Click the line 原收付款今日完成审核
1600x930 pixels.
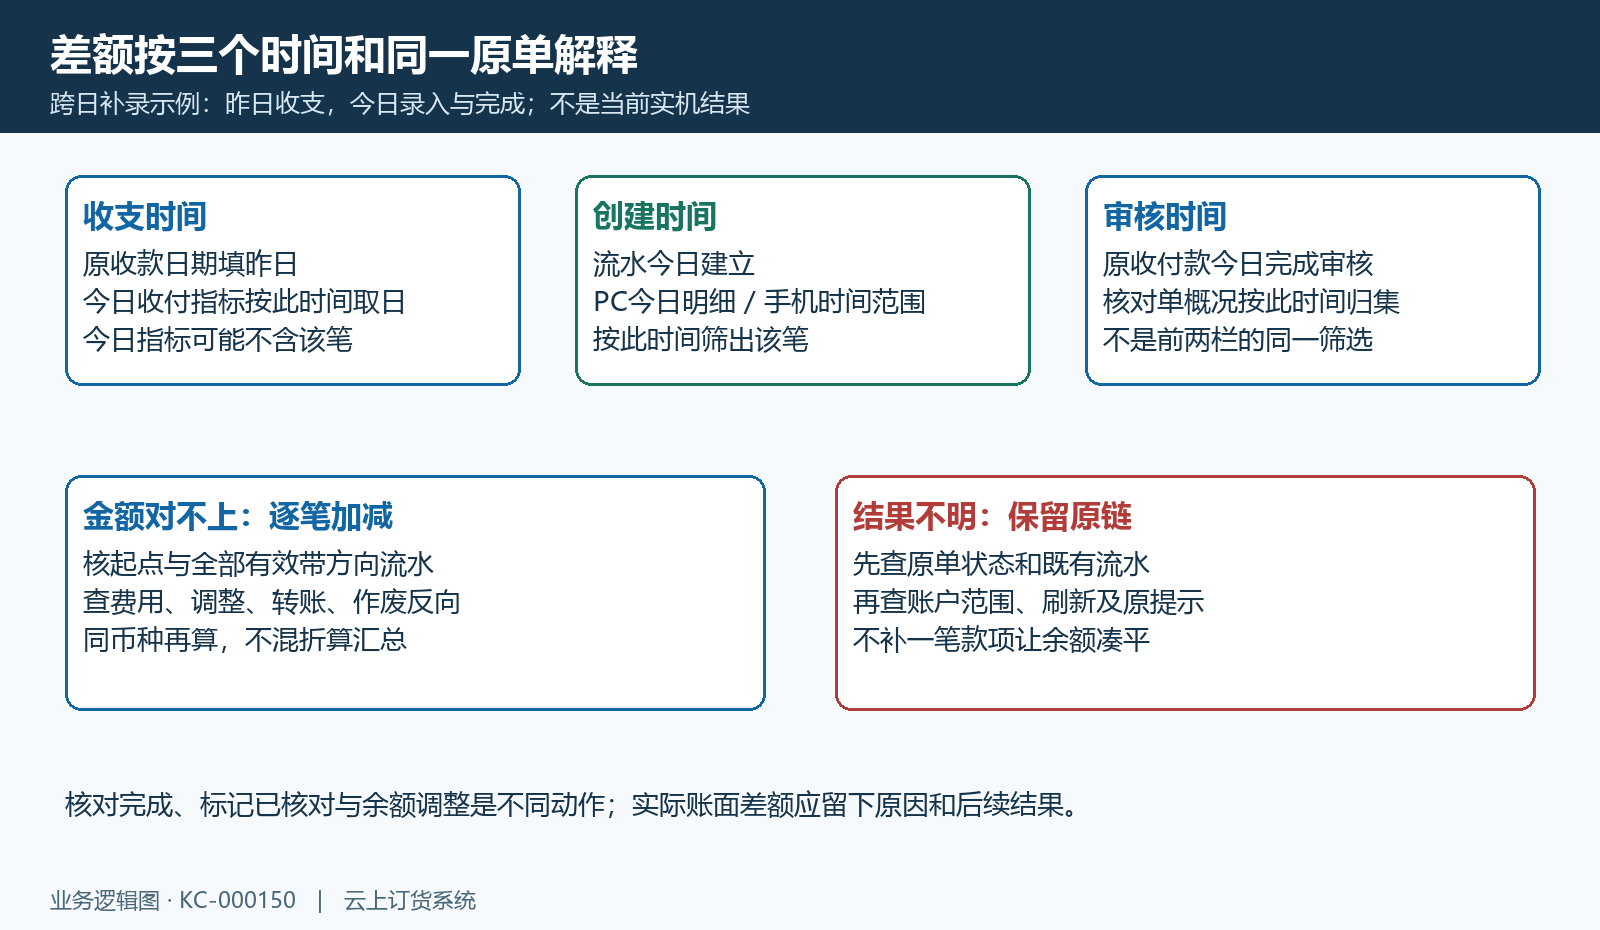pyautogui.click(x=1238, y=264)
